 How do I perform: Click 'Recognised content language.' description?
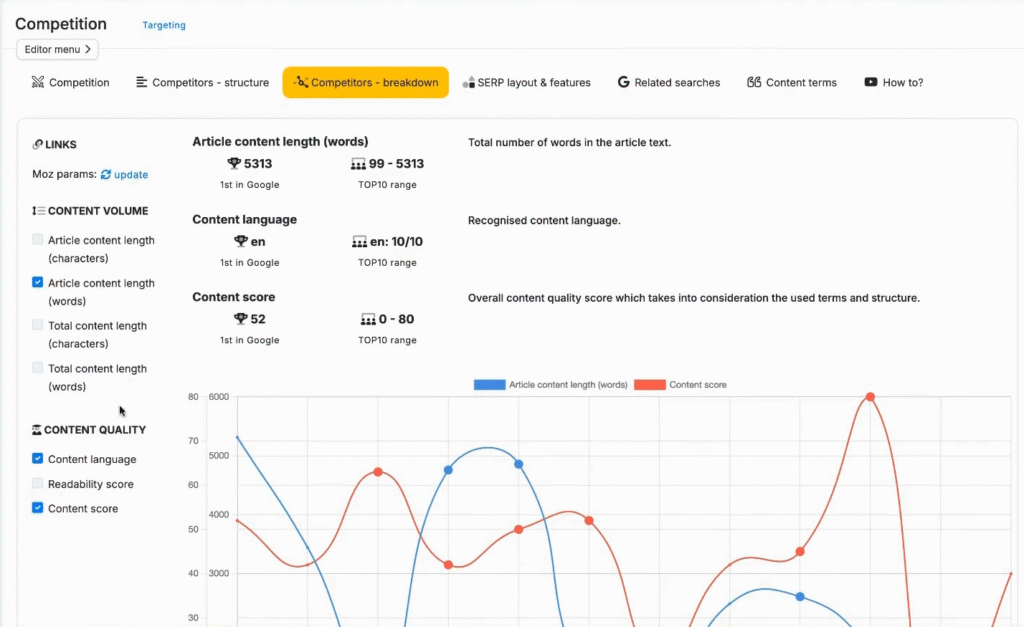pyautogui.click(x=544, y=220)
